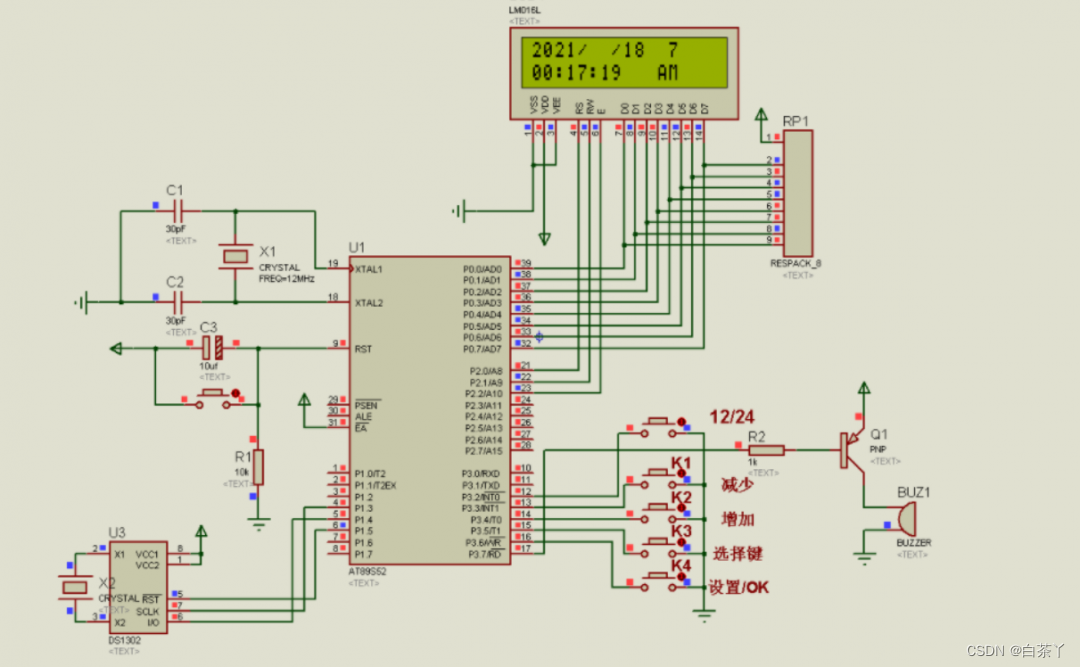
Task: Select the R2 1k resistor
Action: (x=766, y=450)
